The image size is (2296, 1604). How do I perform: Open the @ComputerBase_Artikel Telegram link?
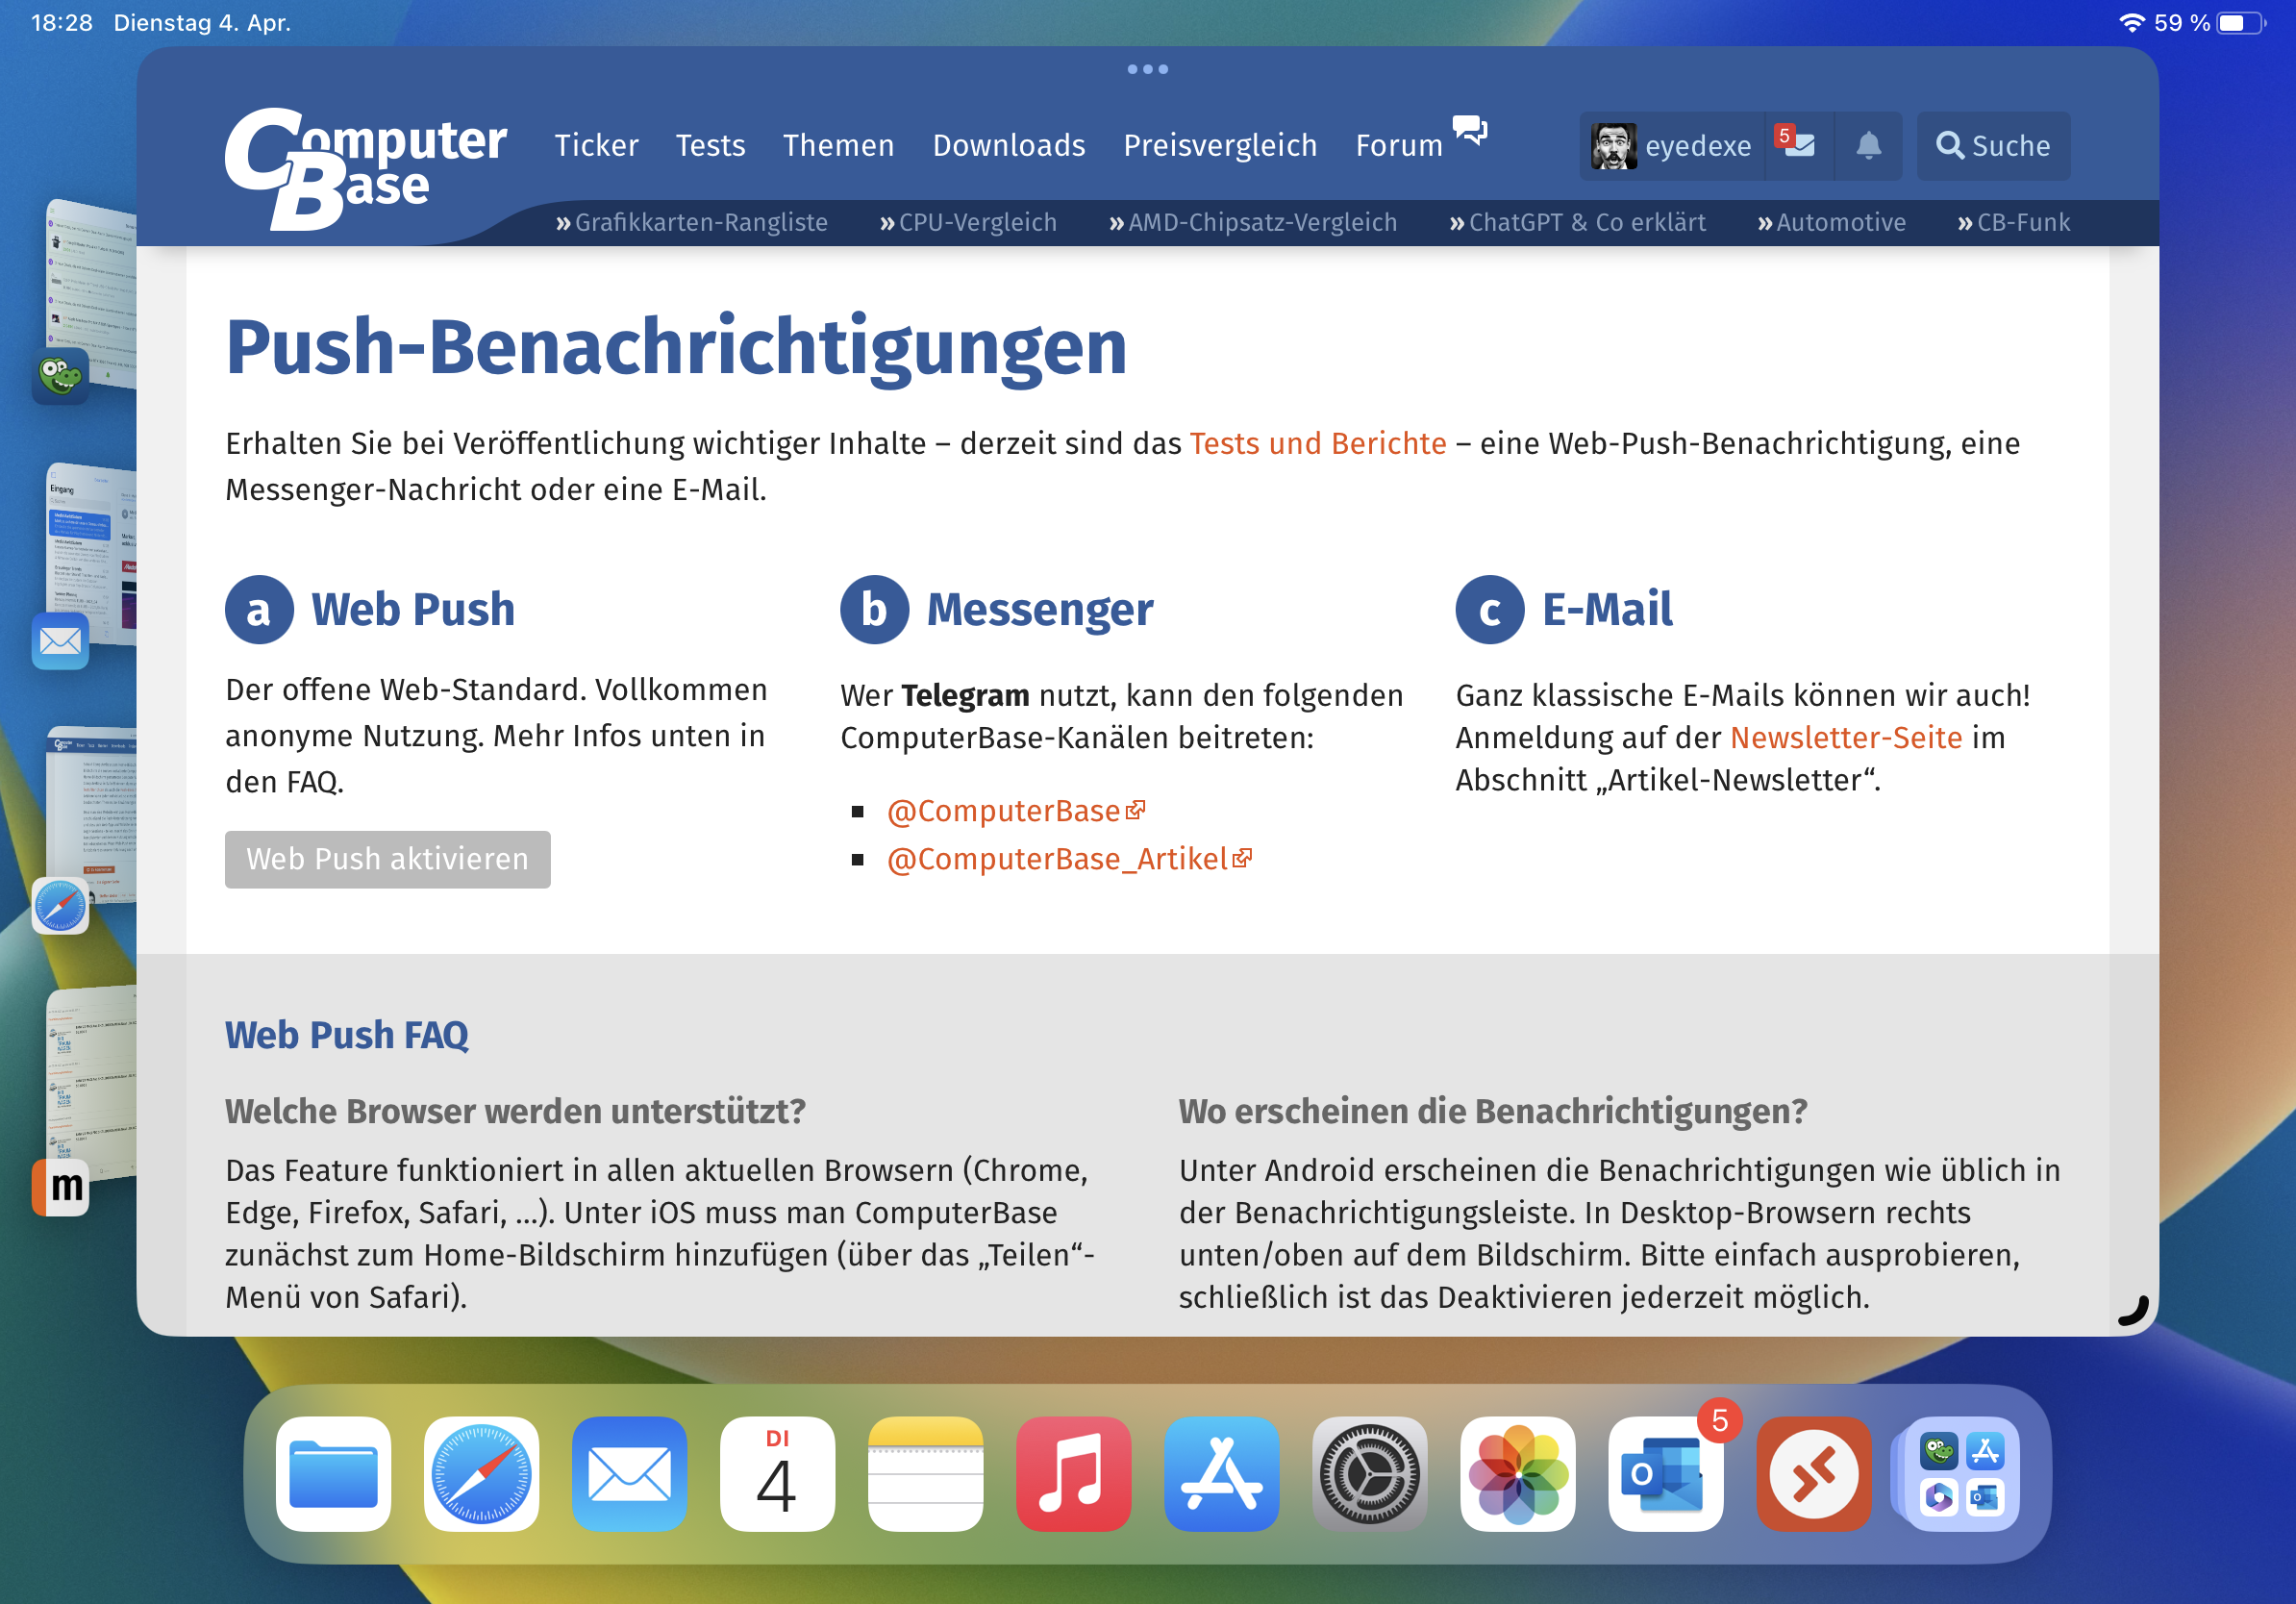tap(1058, 859)
